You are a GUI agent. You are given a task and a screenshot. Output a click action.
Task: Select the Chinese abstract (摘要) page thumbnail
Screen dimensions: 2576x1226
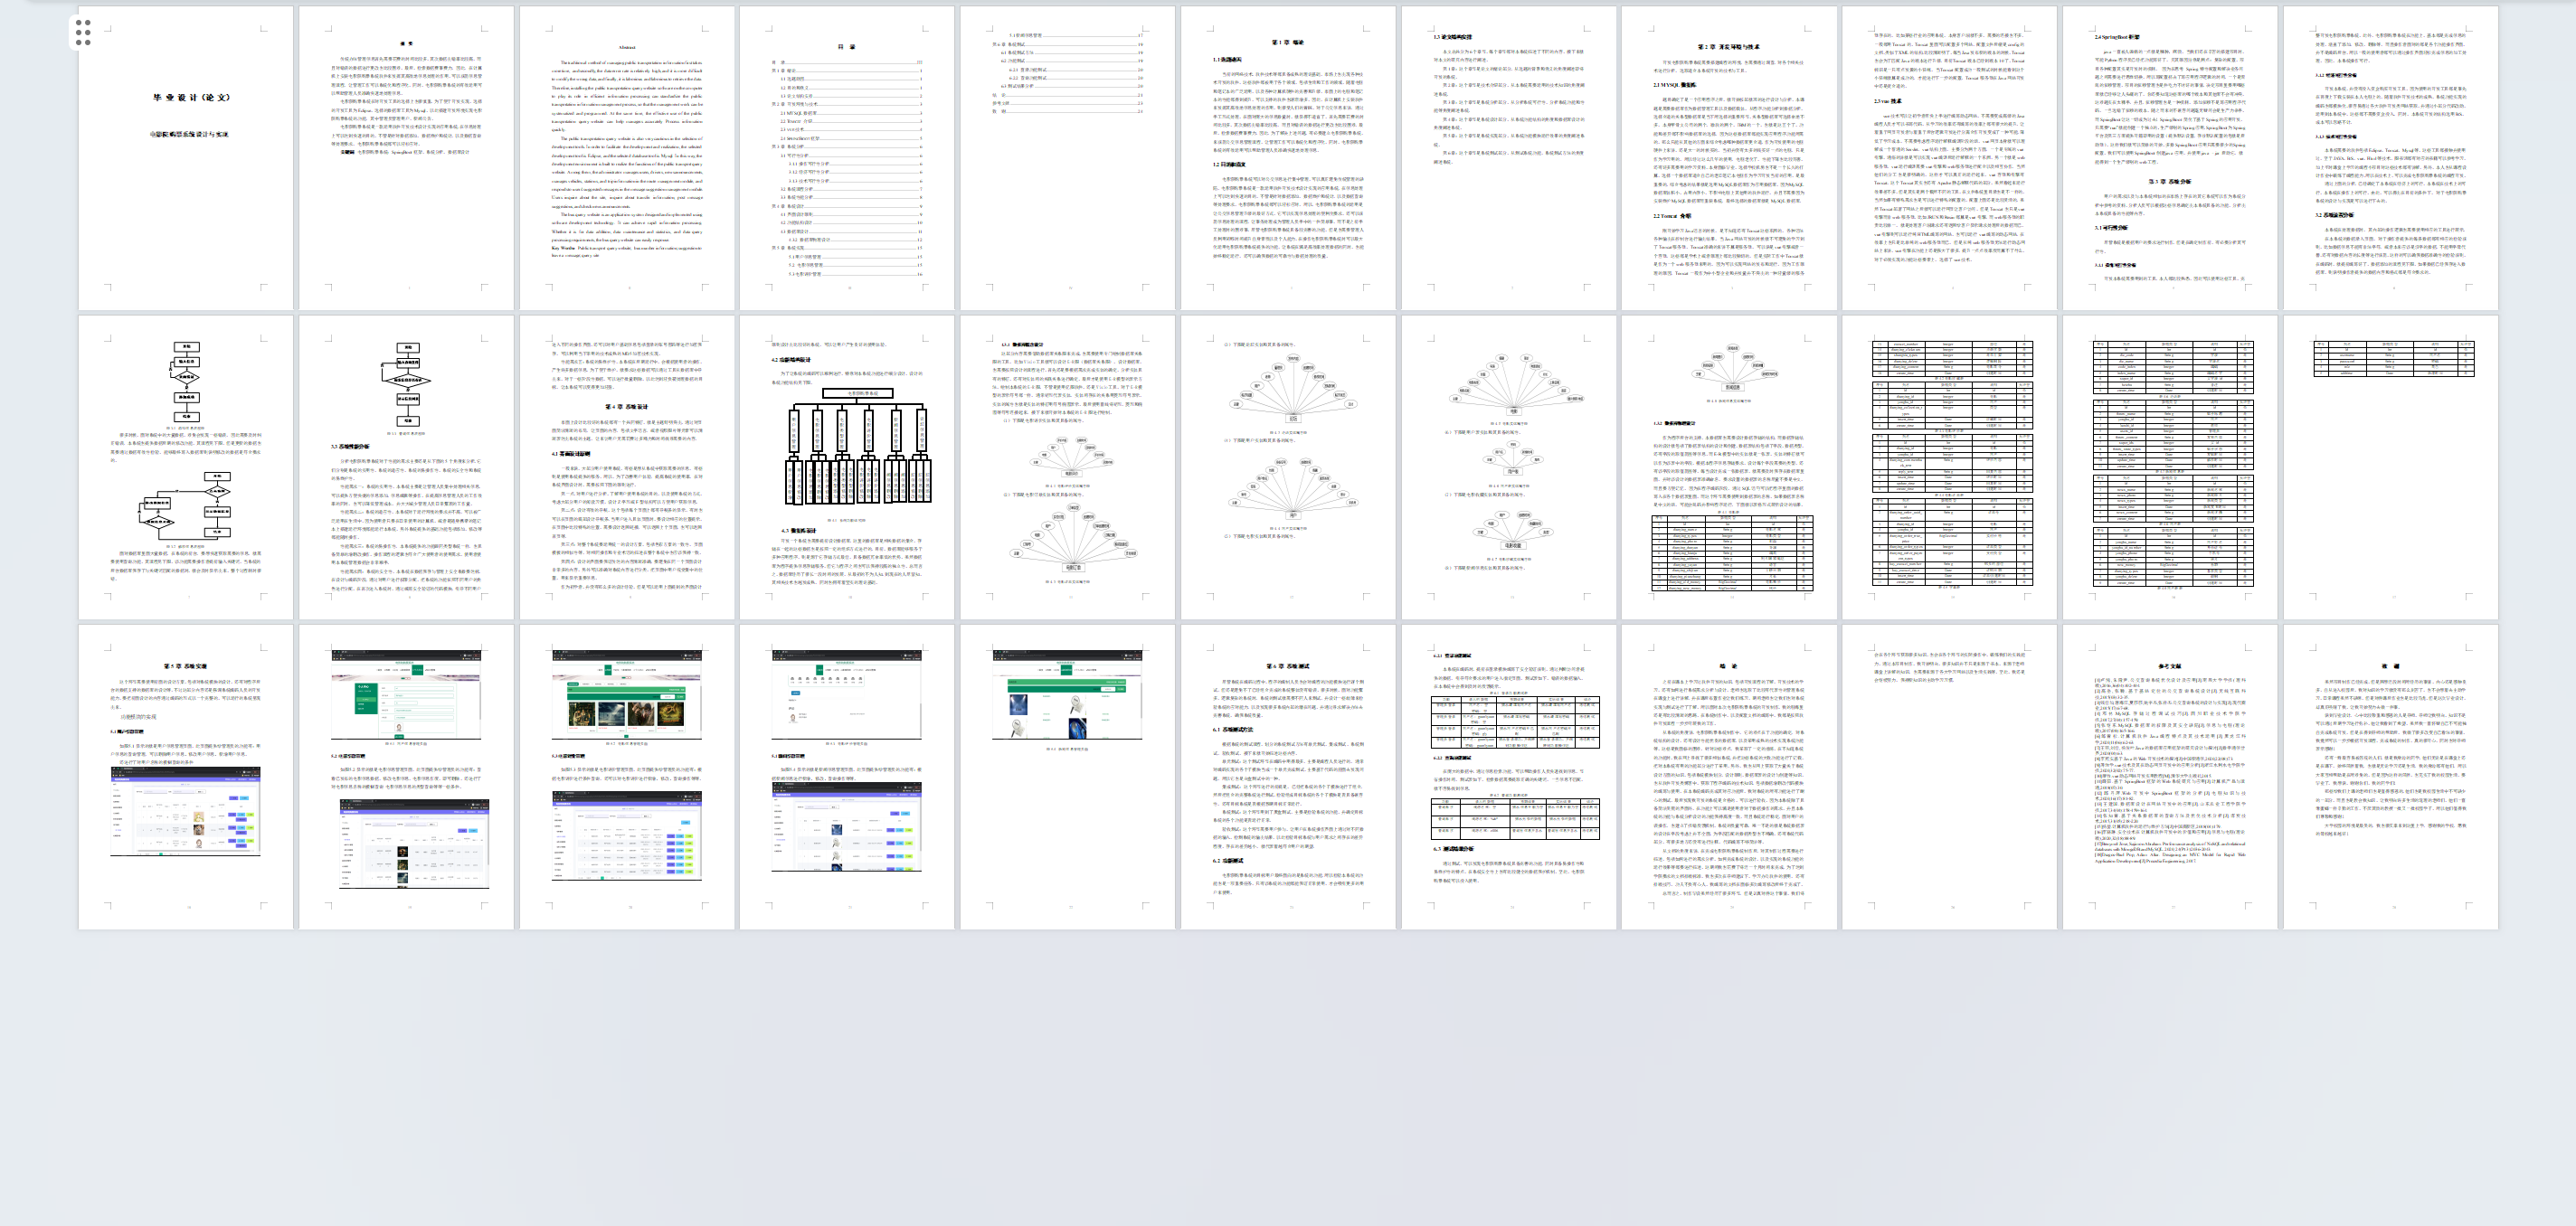pyautogui.click(x=406, y=158)
